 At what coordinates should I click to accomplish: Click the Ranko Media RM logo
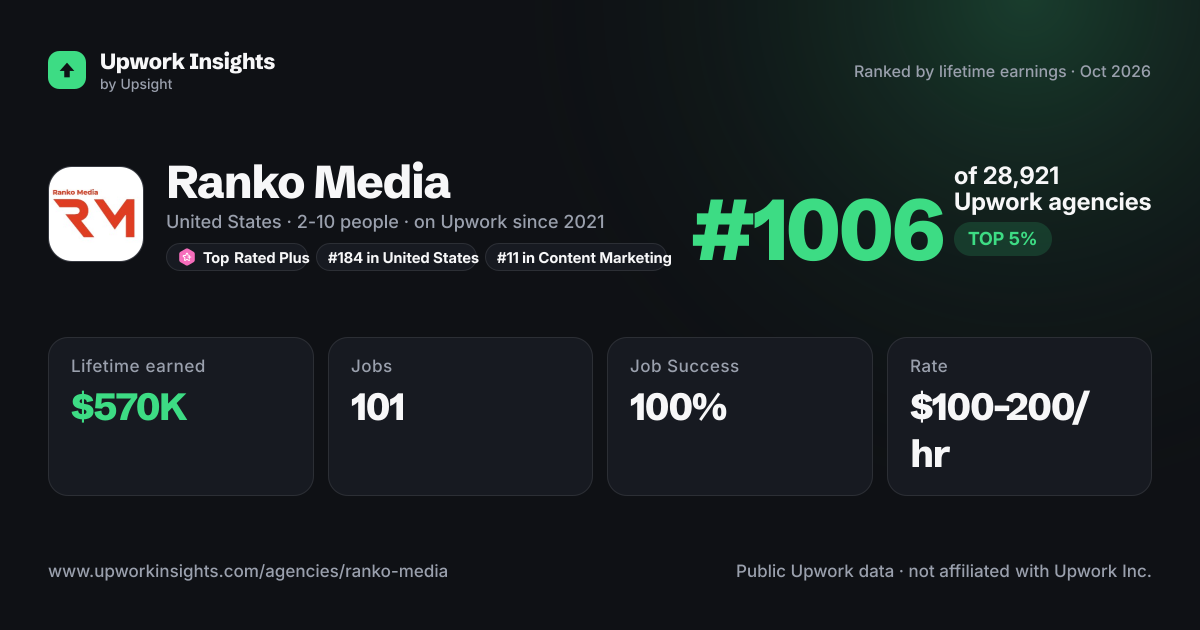[x=96, y=214]
